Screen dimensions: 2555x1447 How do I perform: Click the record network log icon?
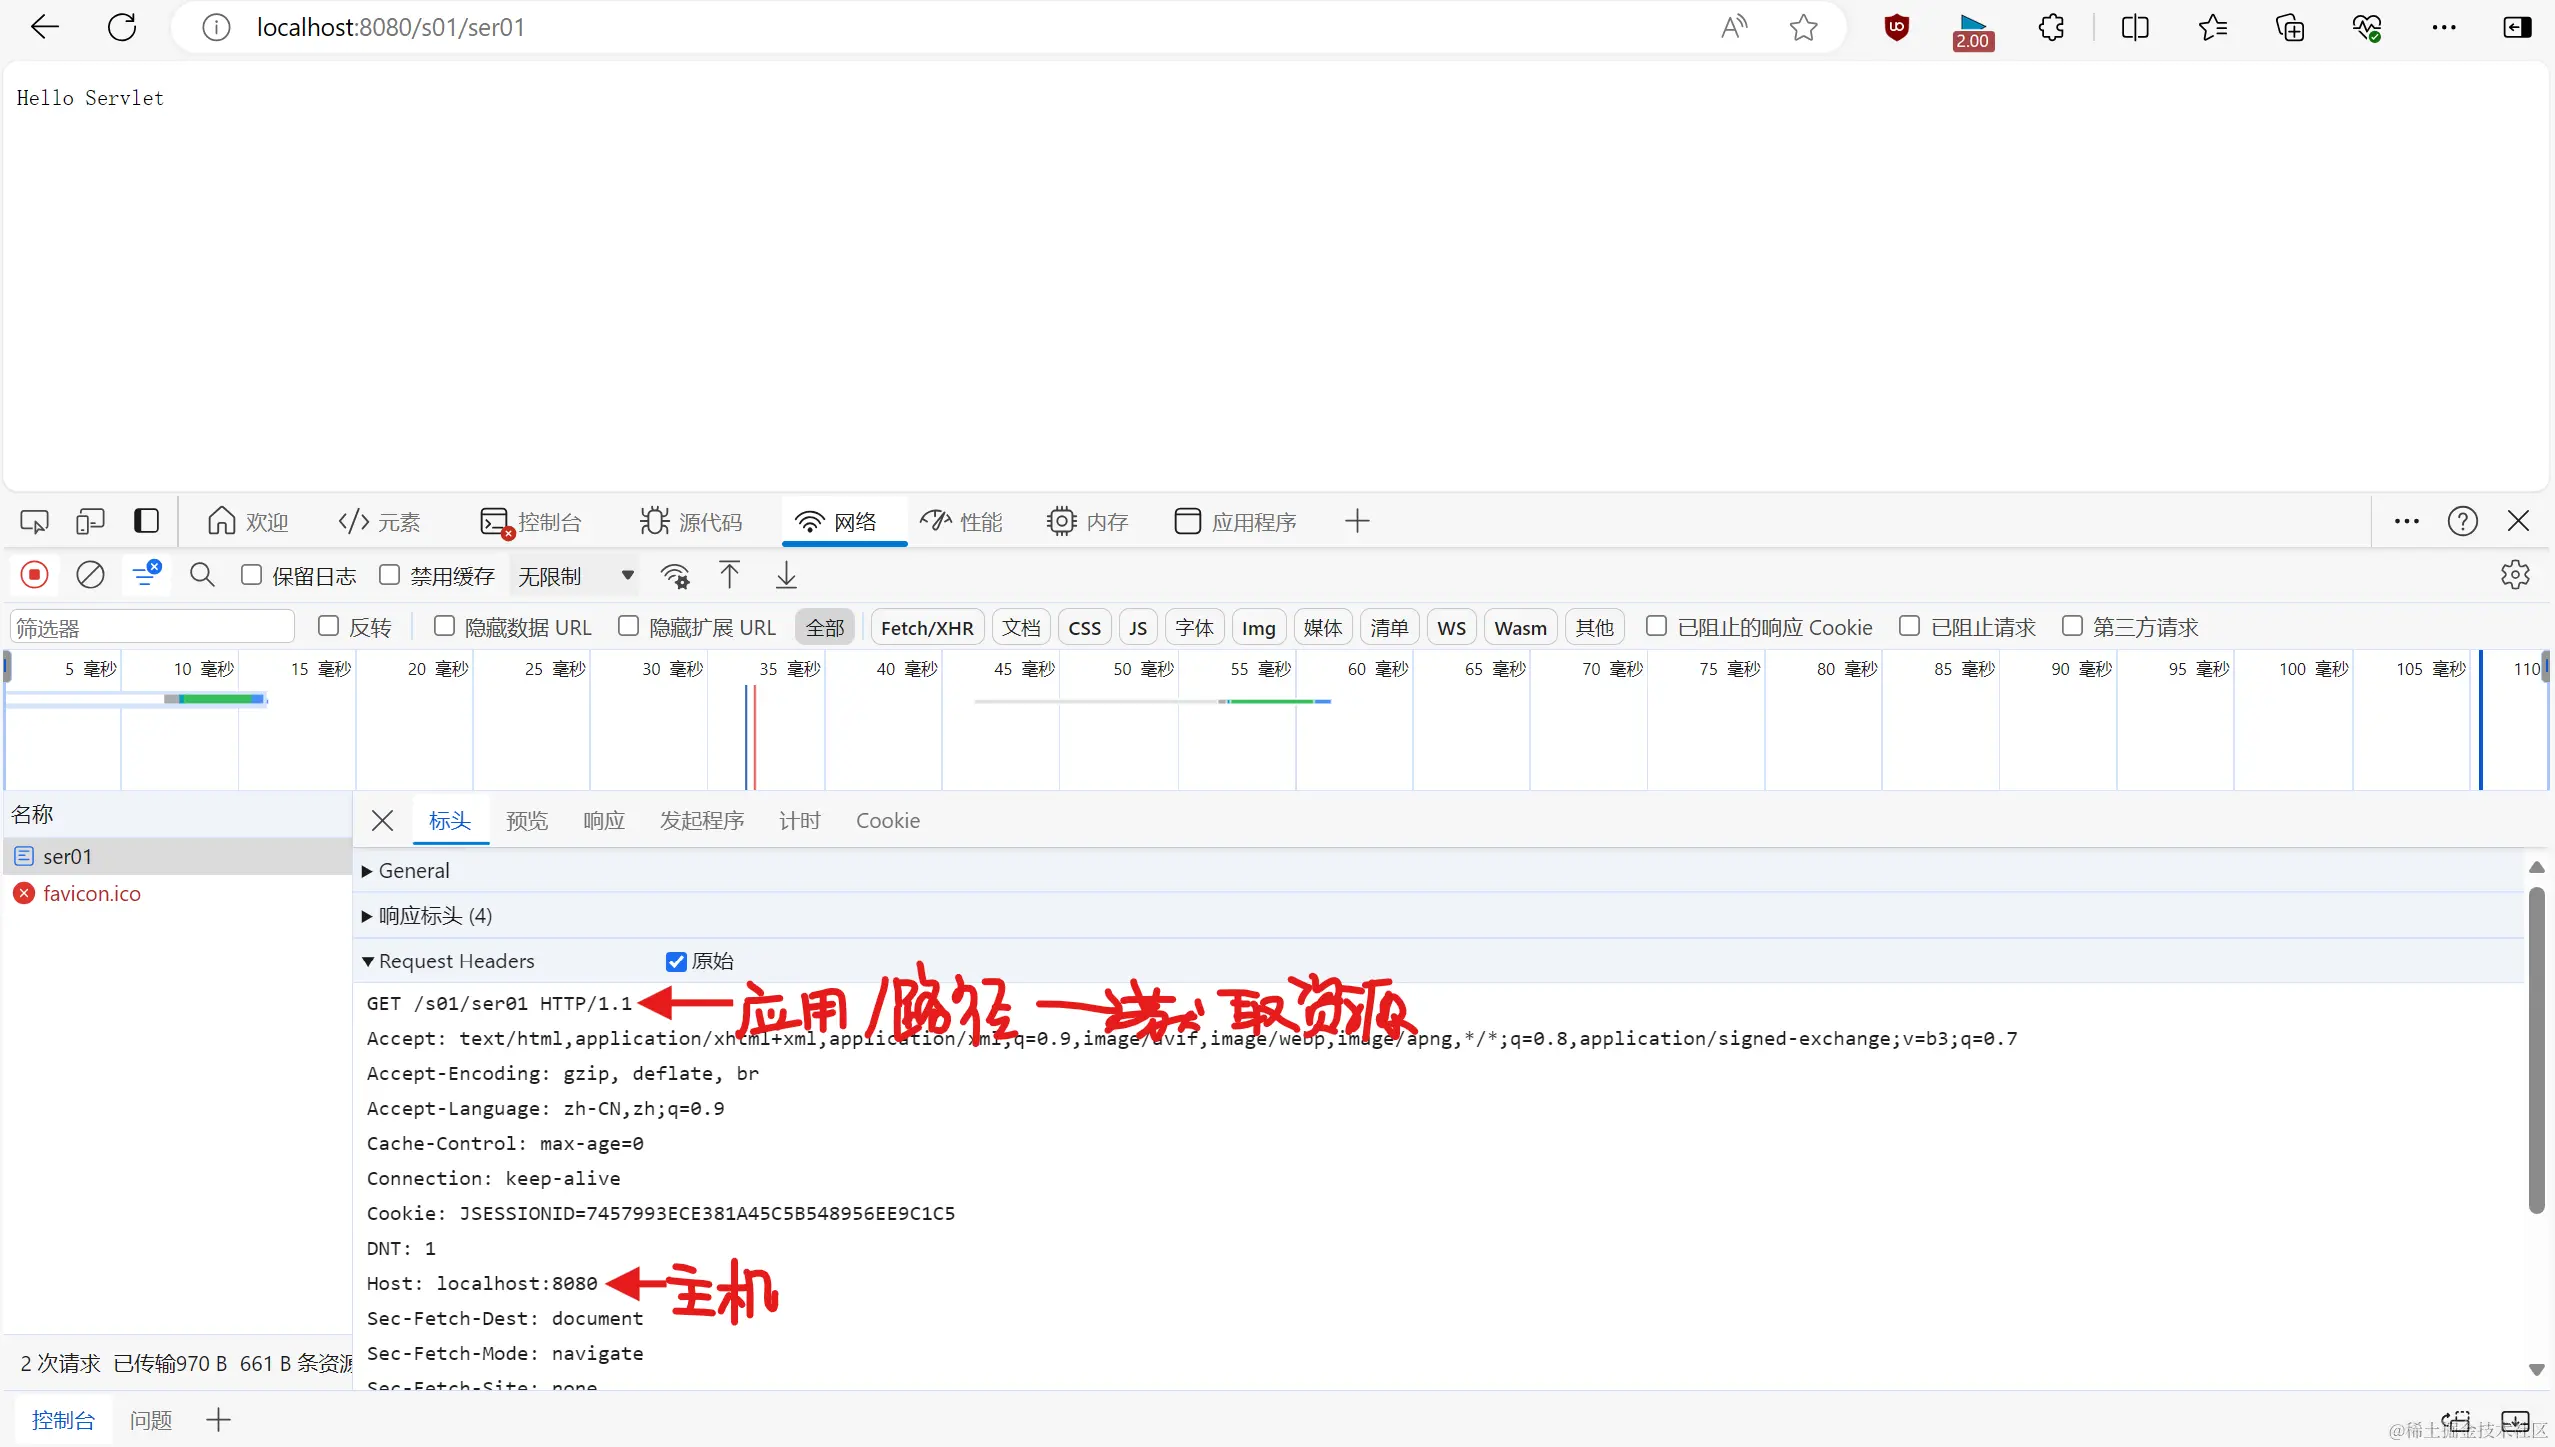point(34,575)
